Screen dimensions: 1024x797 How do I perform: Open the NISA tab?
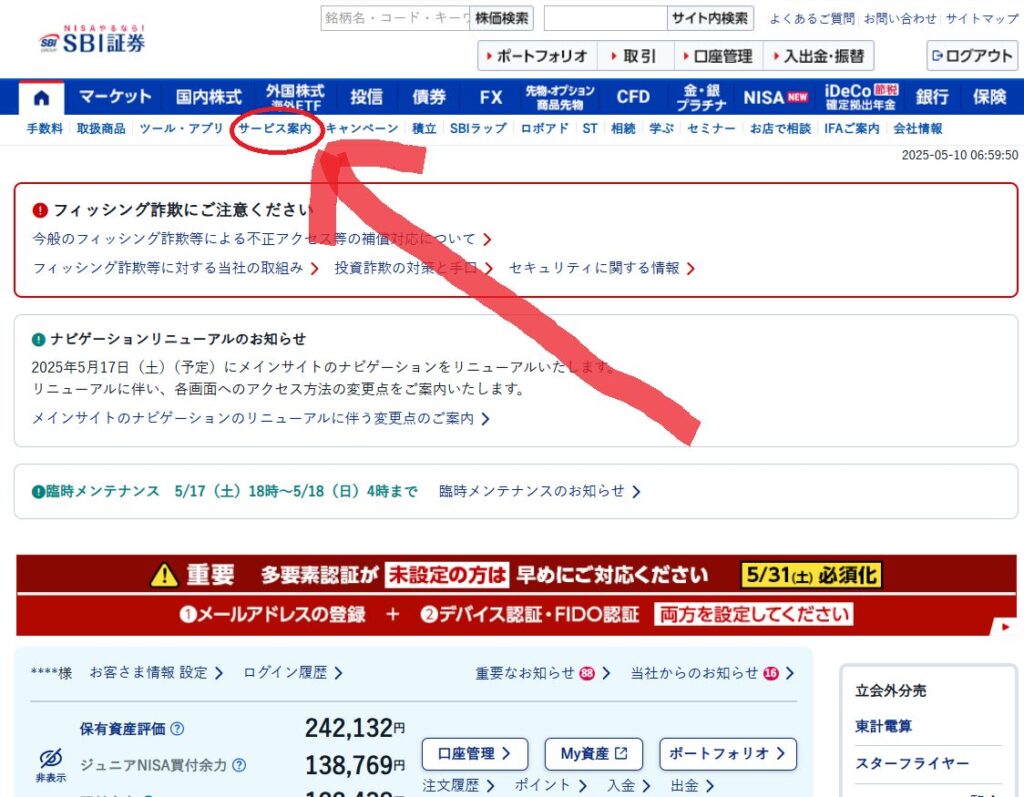click(776, 97)
